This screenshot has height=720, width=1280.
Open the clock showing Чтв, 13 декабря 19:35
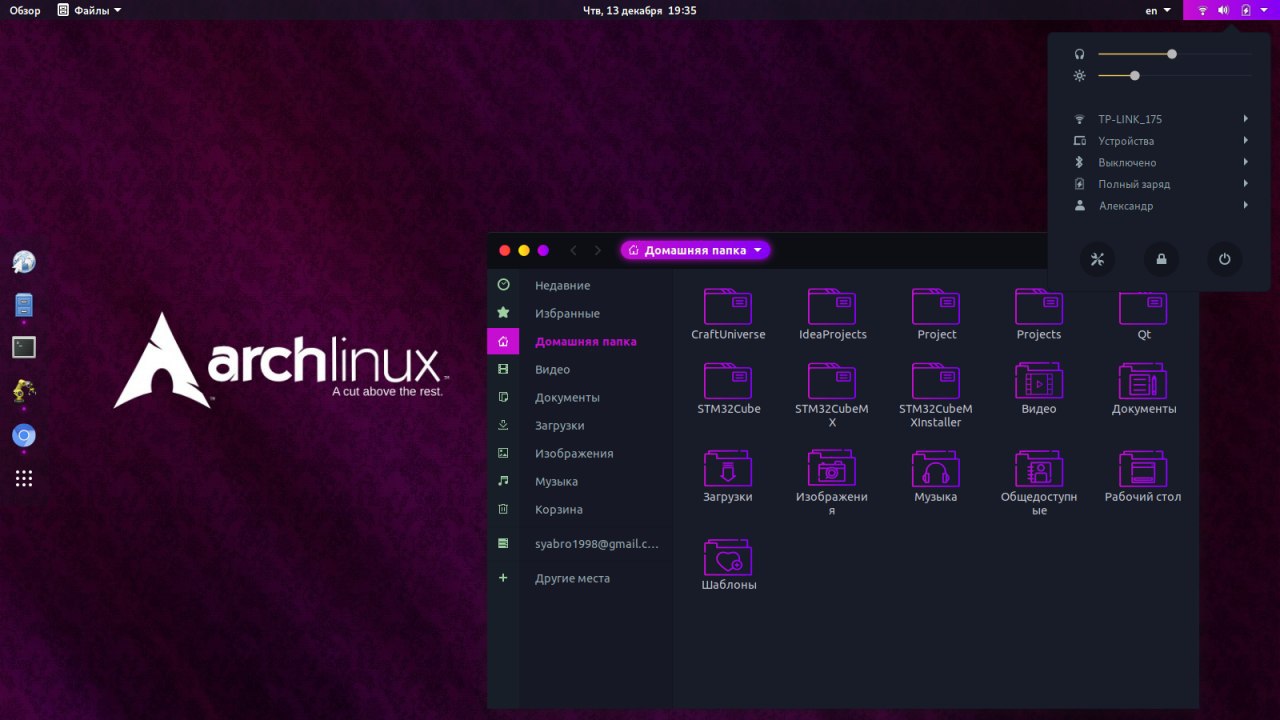pyautogui.click(x=640, y=10)
